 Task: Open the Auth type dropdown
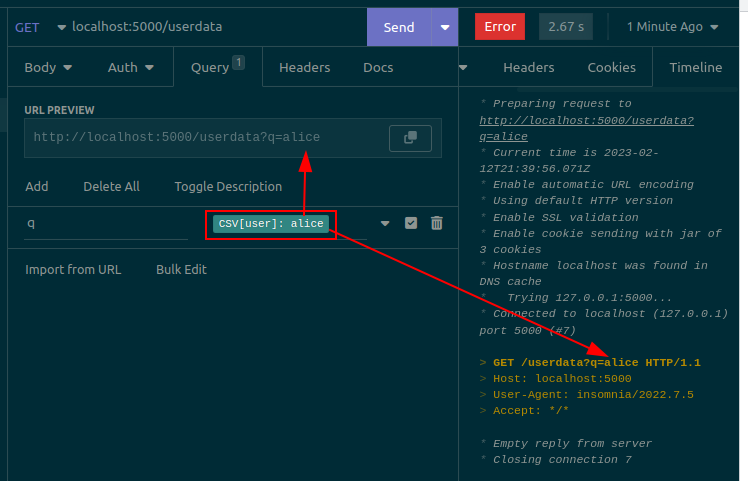(x=131, y=67)
